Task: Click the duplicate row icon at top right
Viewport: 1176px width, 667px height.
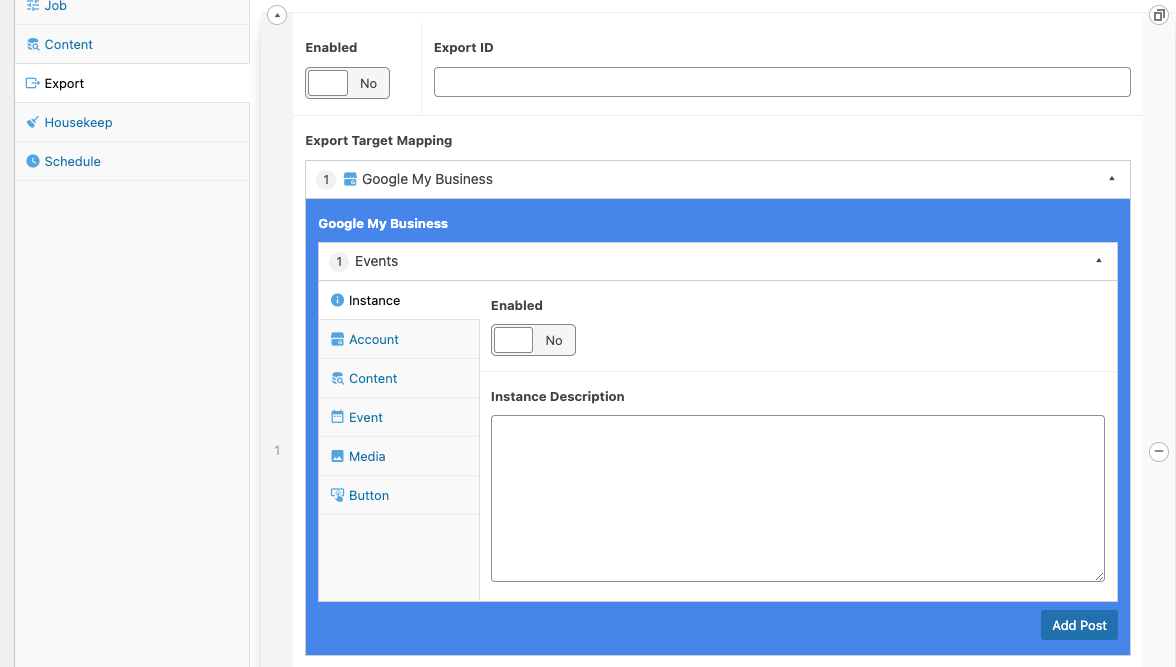Action: click(x=1159, y=15)
